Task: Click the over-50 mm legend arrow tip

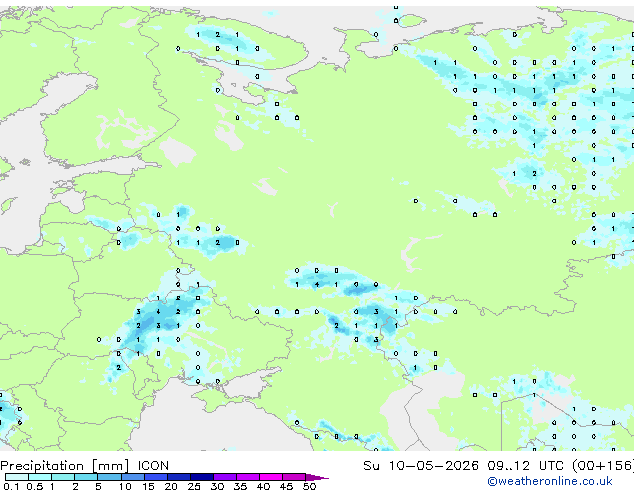Action: [x=317, y=477]
